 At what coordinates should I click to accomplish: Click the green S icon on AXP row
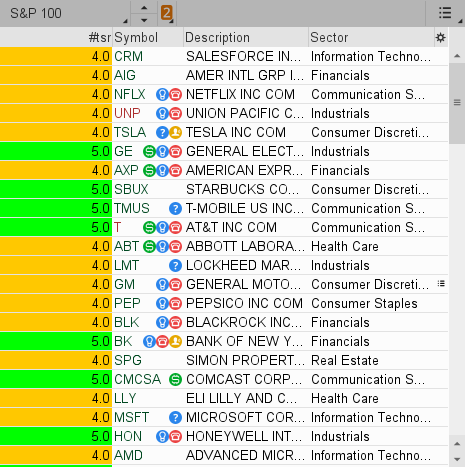pos(149,171)
